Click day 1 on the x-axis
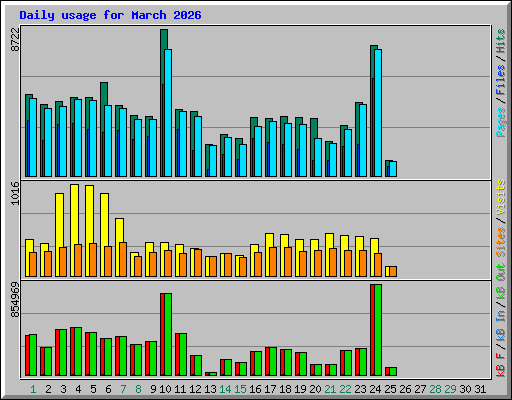512x400 pixels. (33, 389)
